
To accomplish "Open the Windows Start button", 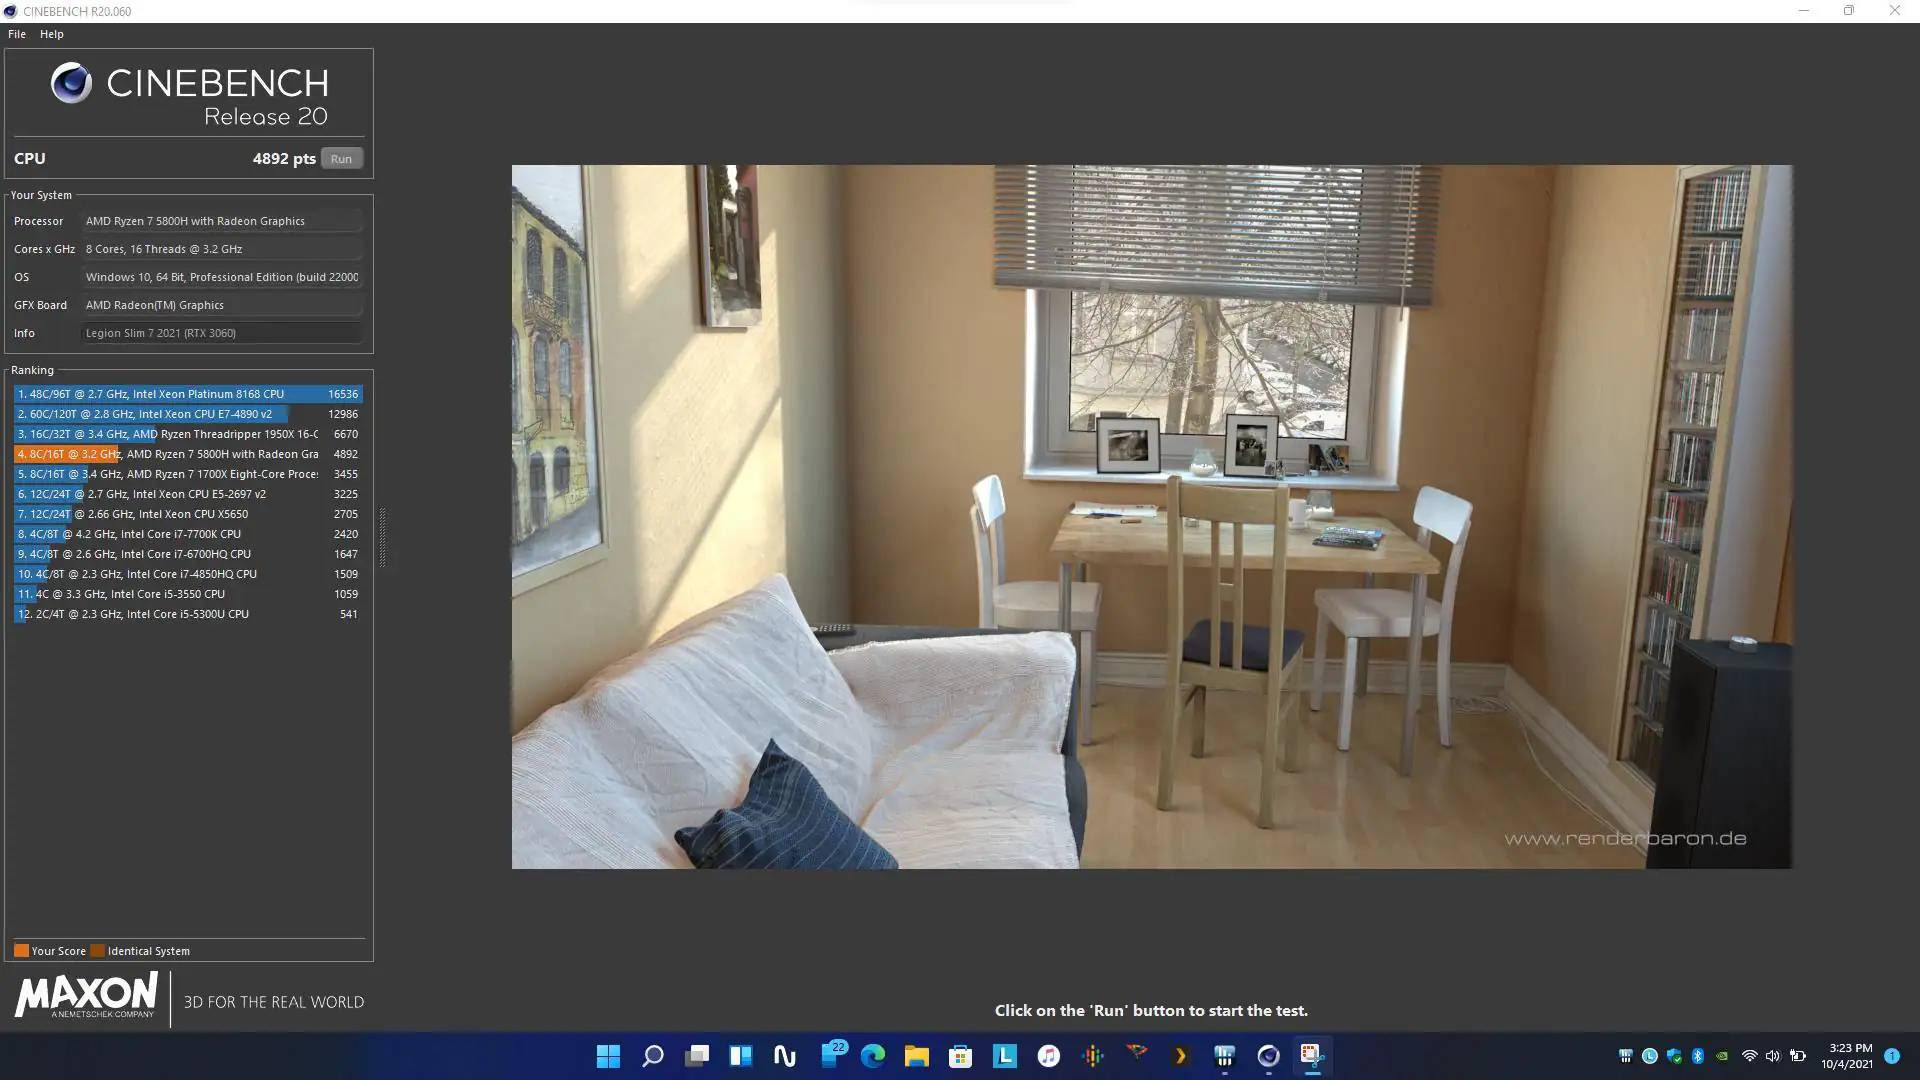I will click(608, 1056).
